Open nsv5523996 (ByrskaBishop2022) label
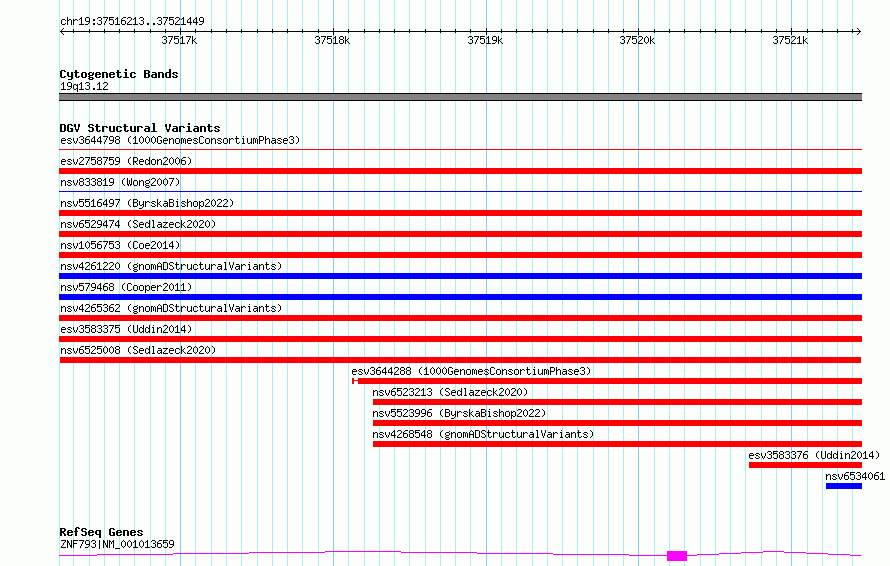This screenshot has height=566, width=890. 459,413
